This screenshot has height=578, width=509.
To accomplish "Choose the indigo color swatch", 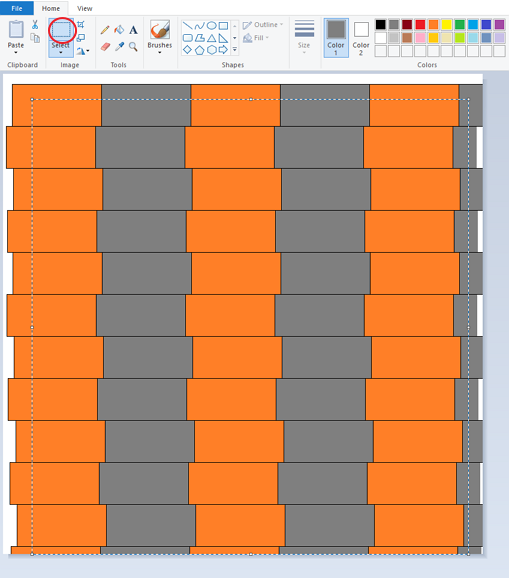I will pyautogui.click(x=486, y=25).
